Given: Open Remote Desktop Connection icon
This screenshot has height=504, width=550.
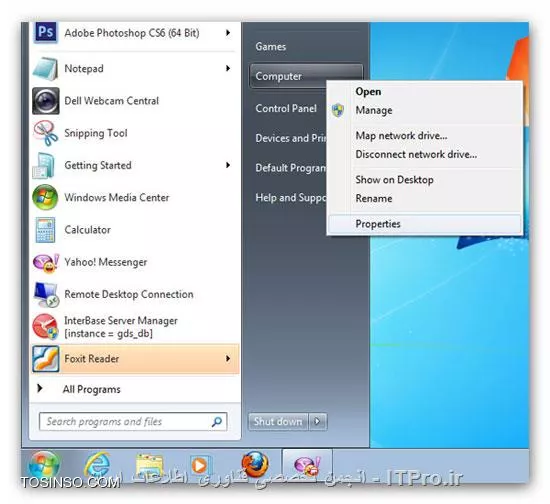Looking at the screenshot, I should tap(46, 294).
